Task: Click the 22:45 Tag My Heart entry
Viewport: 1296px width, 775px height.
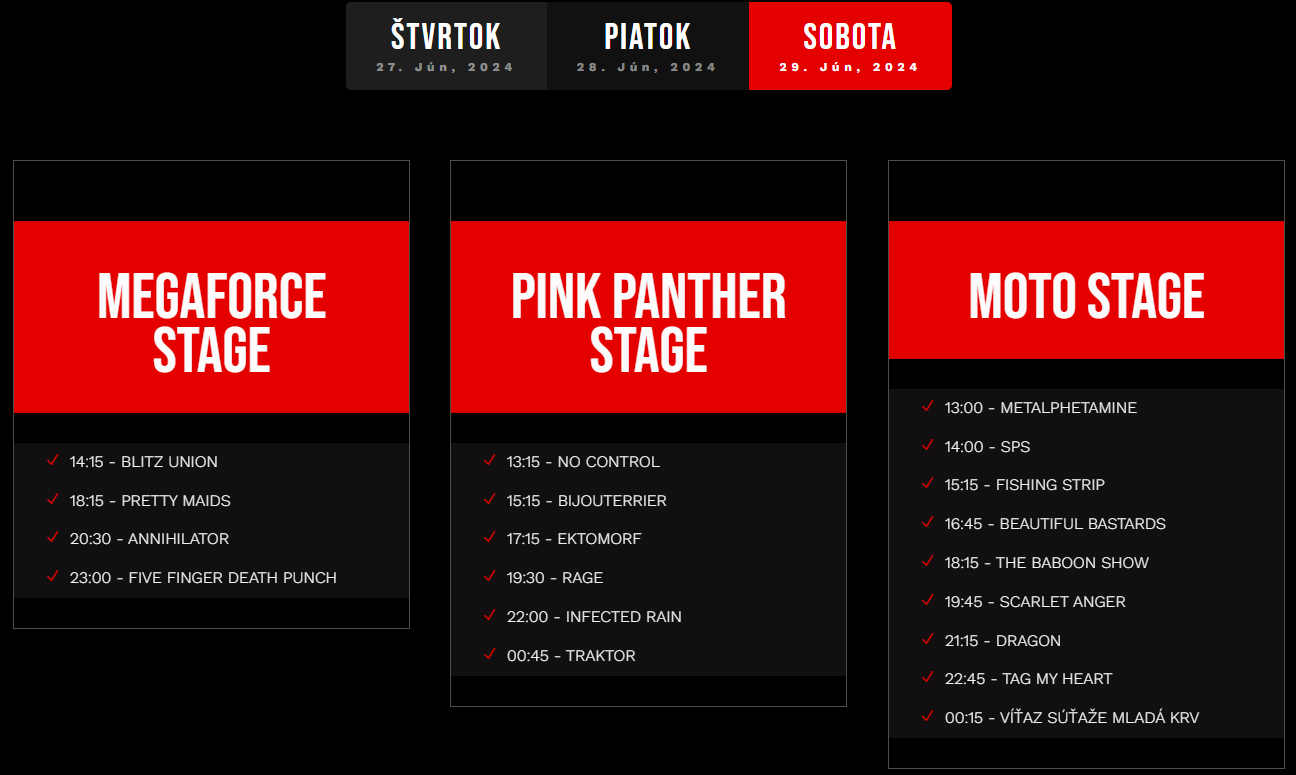Action: click(x=1028, y=679)
